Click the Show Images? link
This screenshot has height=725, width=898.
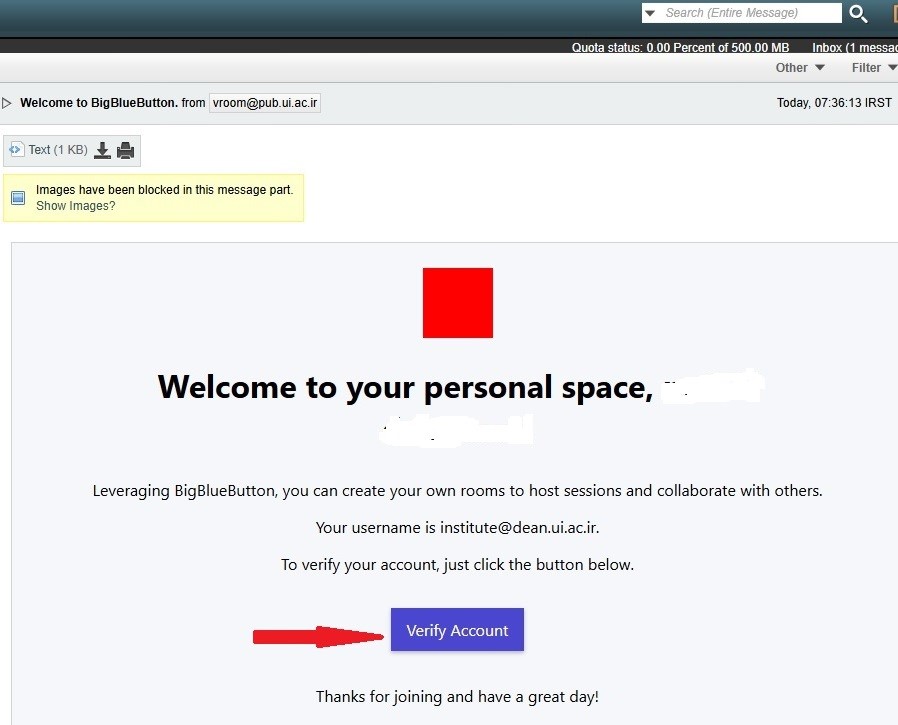point(76,206)
